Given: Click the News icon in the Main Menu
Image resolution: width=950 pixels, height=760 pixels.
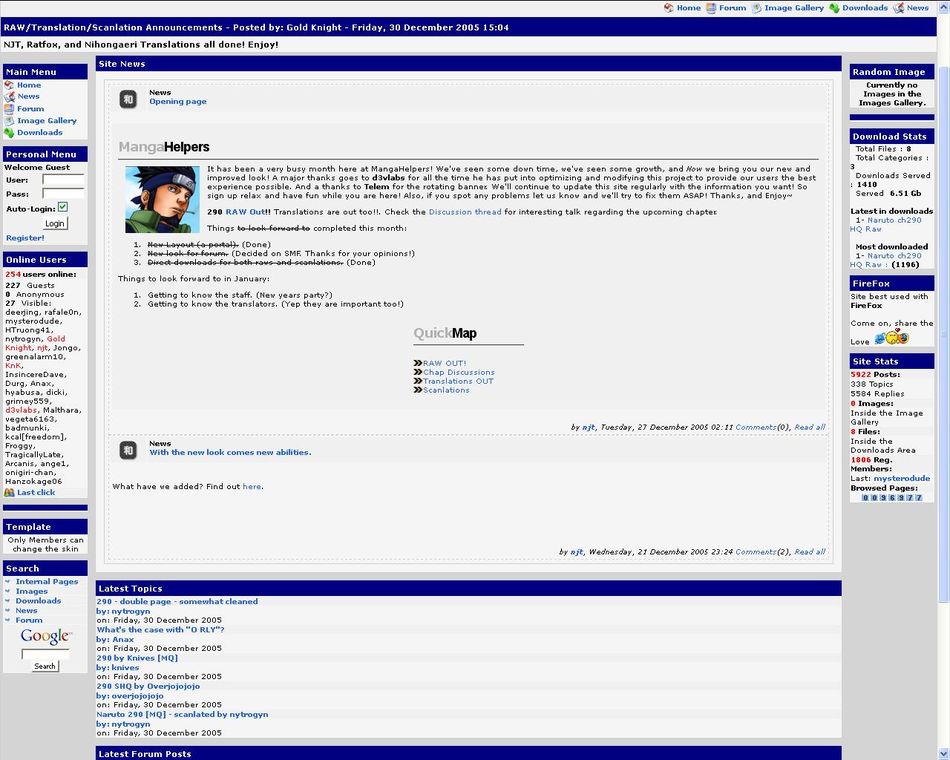Looking at the screenshot, I should [x=9, y=96].
